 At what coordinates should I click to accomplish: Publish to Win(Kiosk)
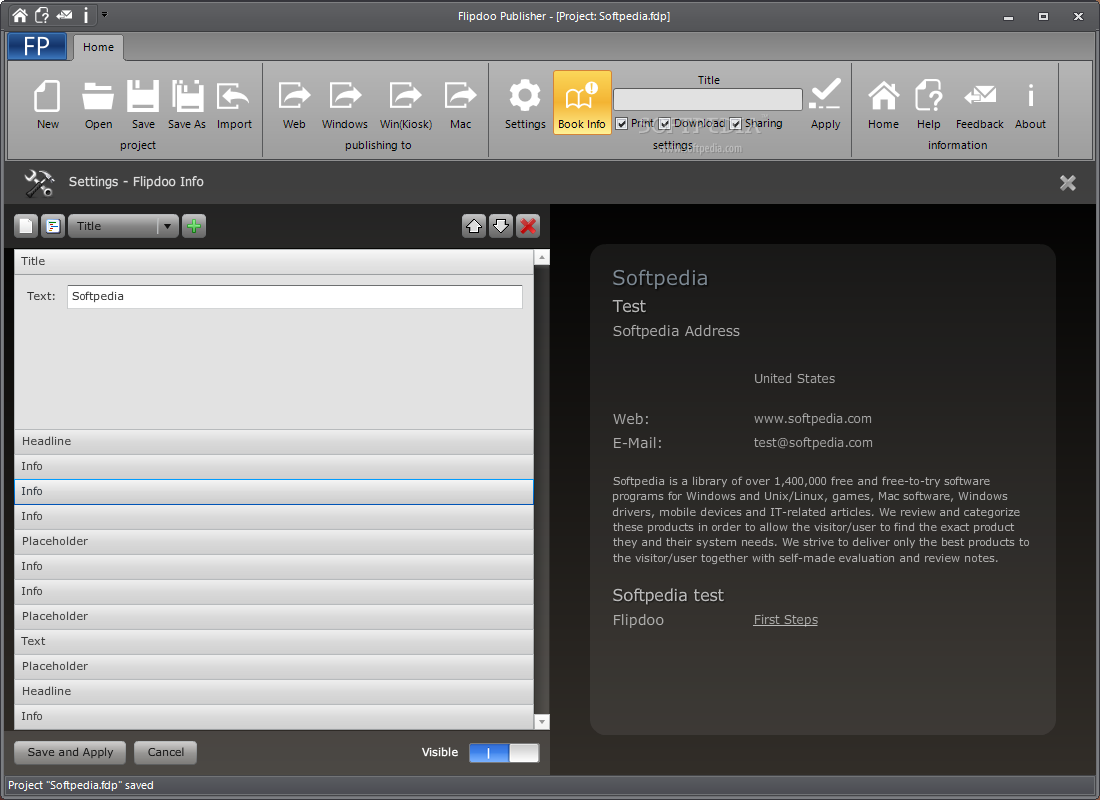405,105
